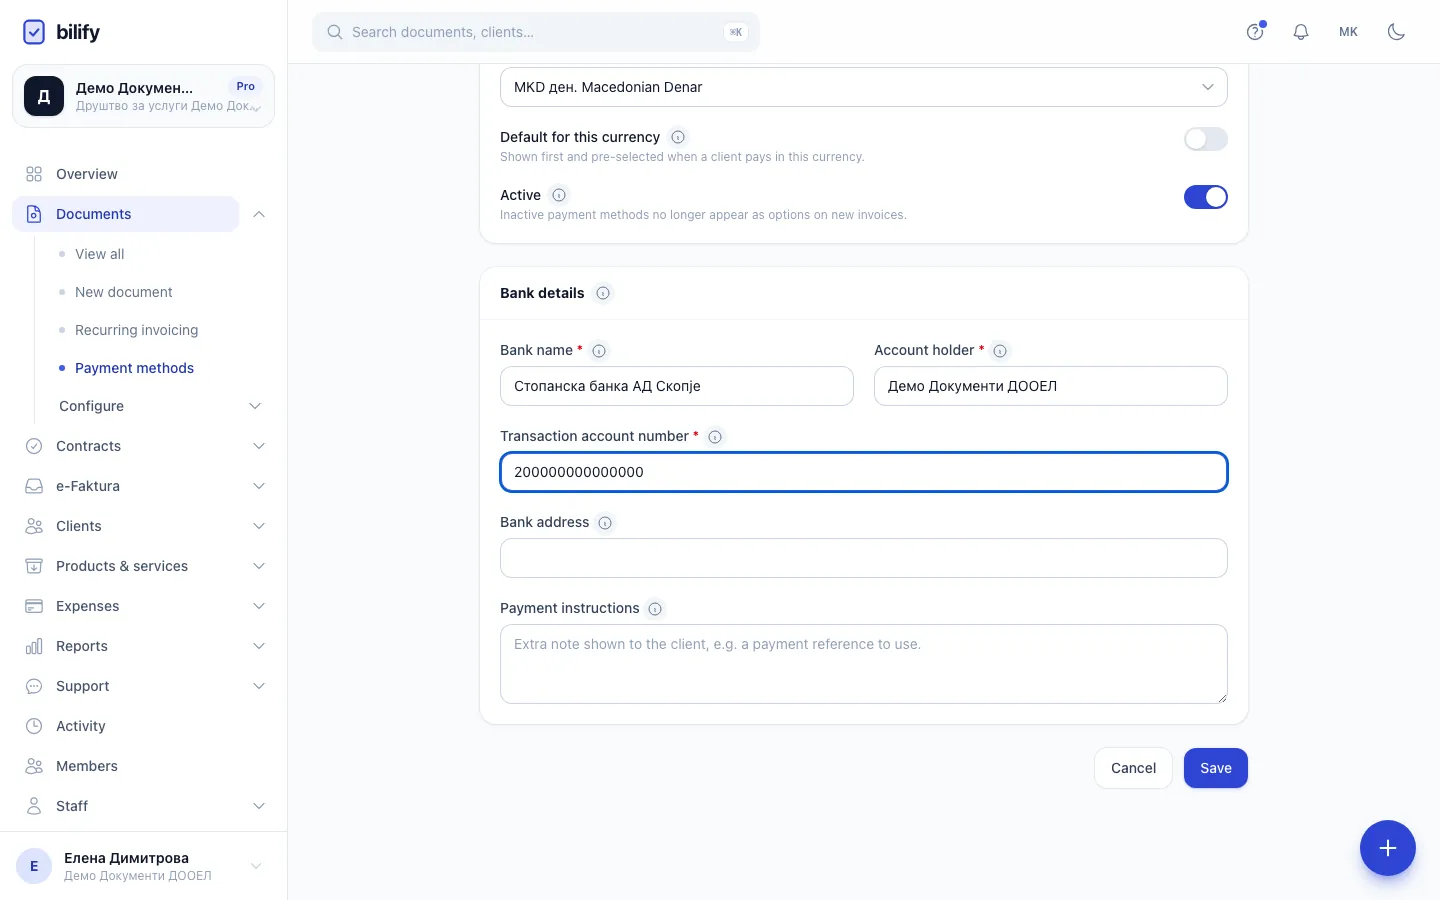
Task: Show info icon beside Bank details heading
Action: 603,293
